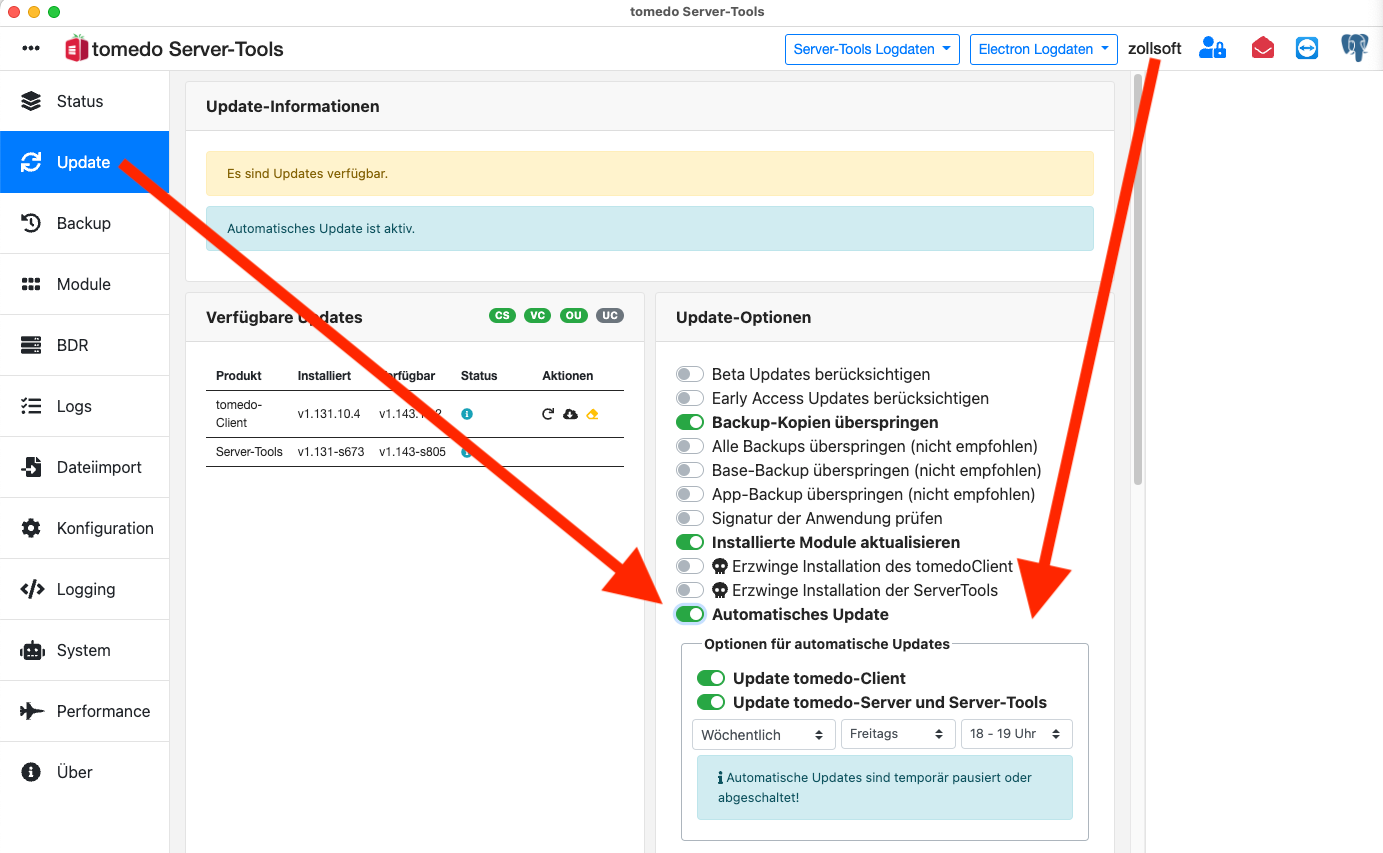This screenshot has height=853, width=1383.
Task: Click the green CS badge
Action: click(x=502, y=316)
